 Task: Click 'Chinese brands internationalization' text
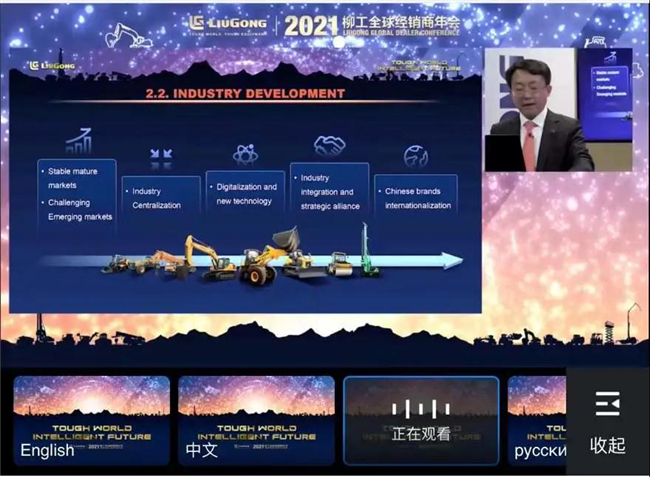click(418, 198)
